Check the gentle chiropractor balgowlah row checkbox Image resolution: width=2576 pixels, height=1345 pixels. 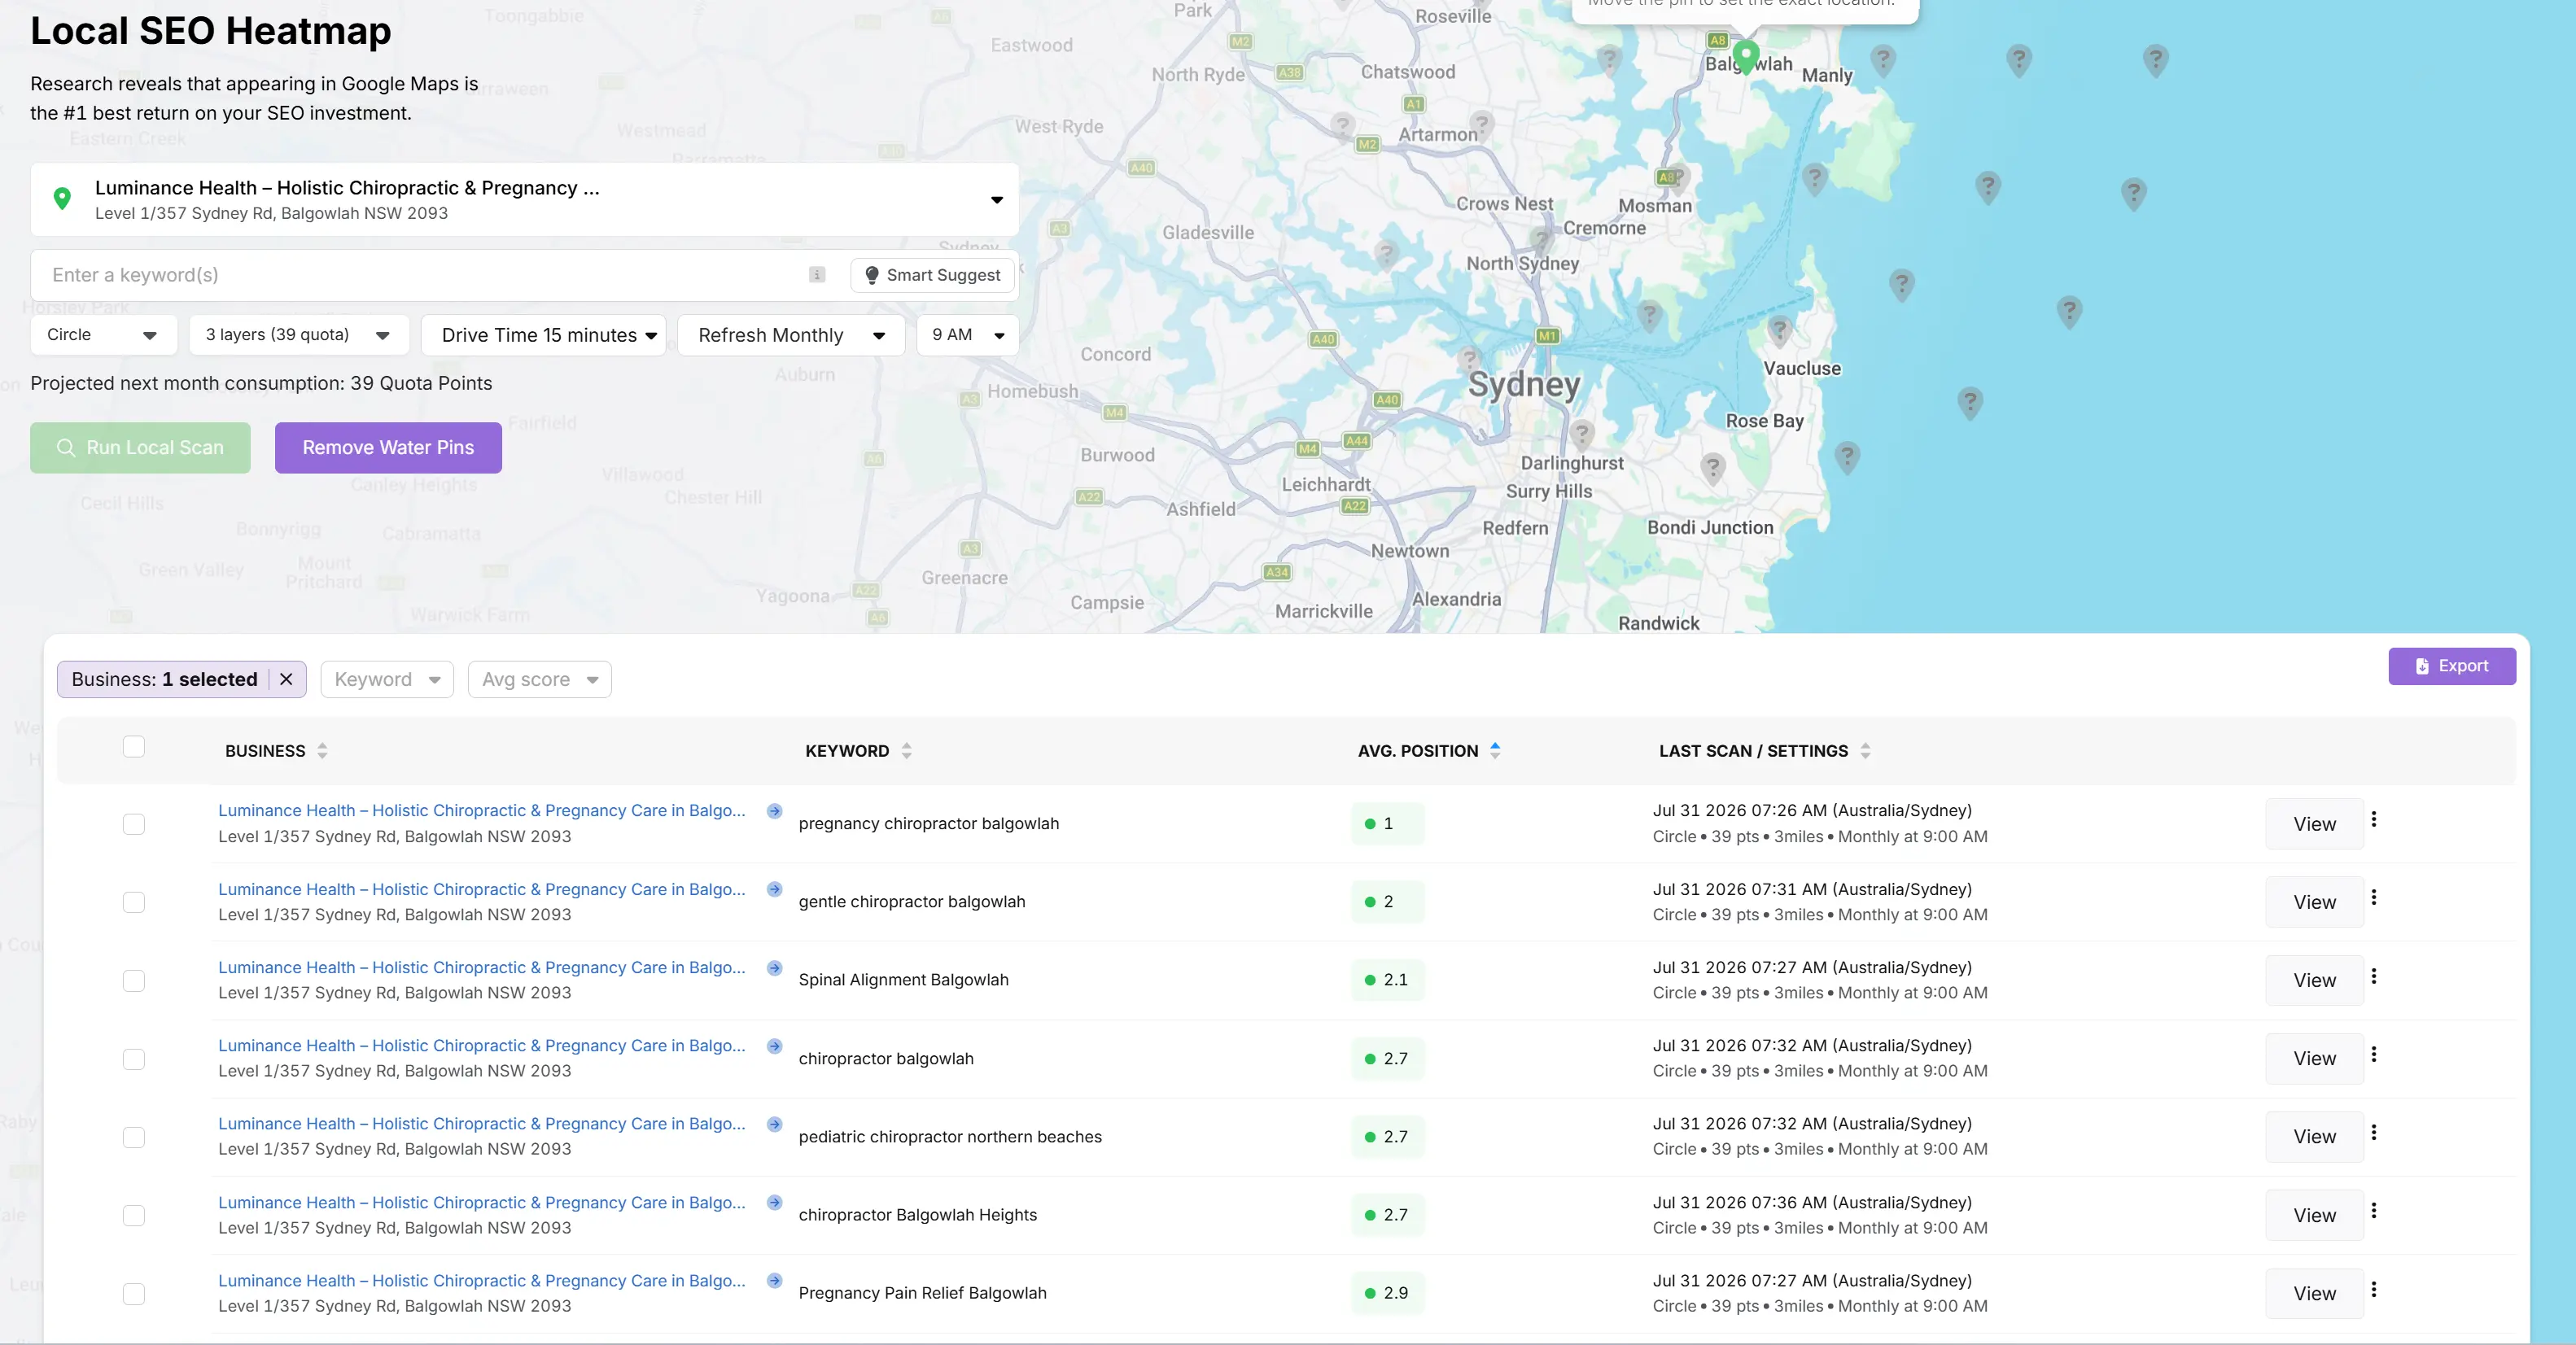(x=134, y=902)
